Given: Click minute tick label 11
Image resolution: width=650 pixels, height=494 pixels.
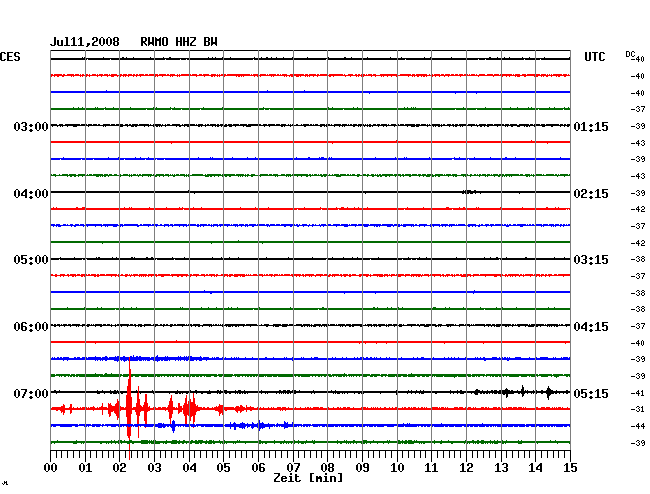Looking at the screenshot, I should click(x=431, y=468).
